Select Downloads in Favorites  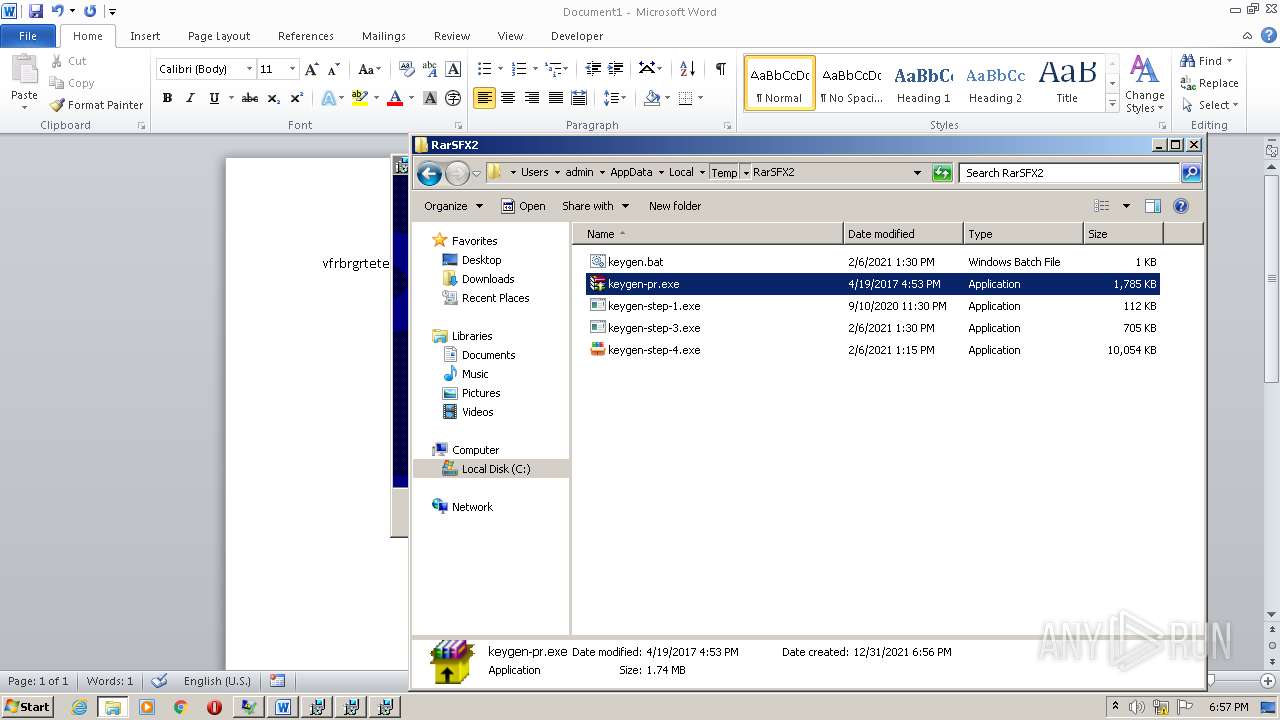pyautogui.click(x=488, y=279)
